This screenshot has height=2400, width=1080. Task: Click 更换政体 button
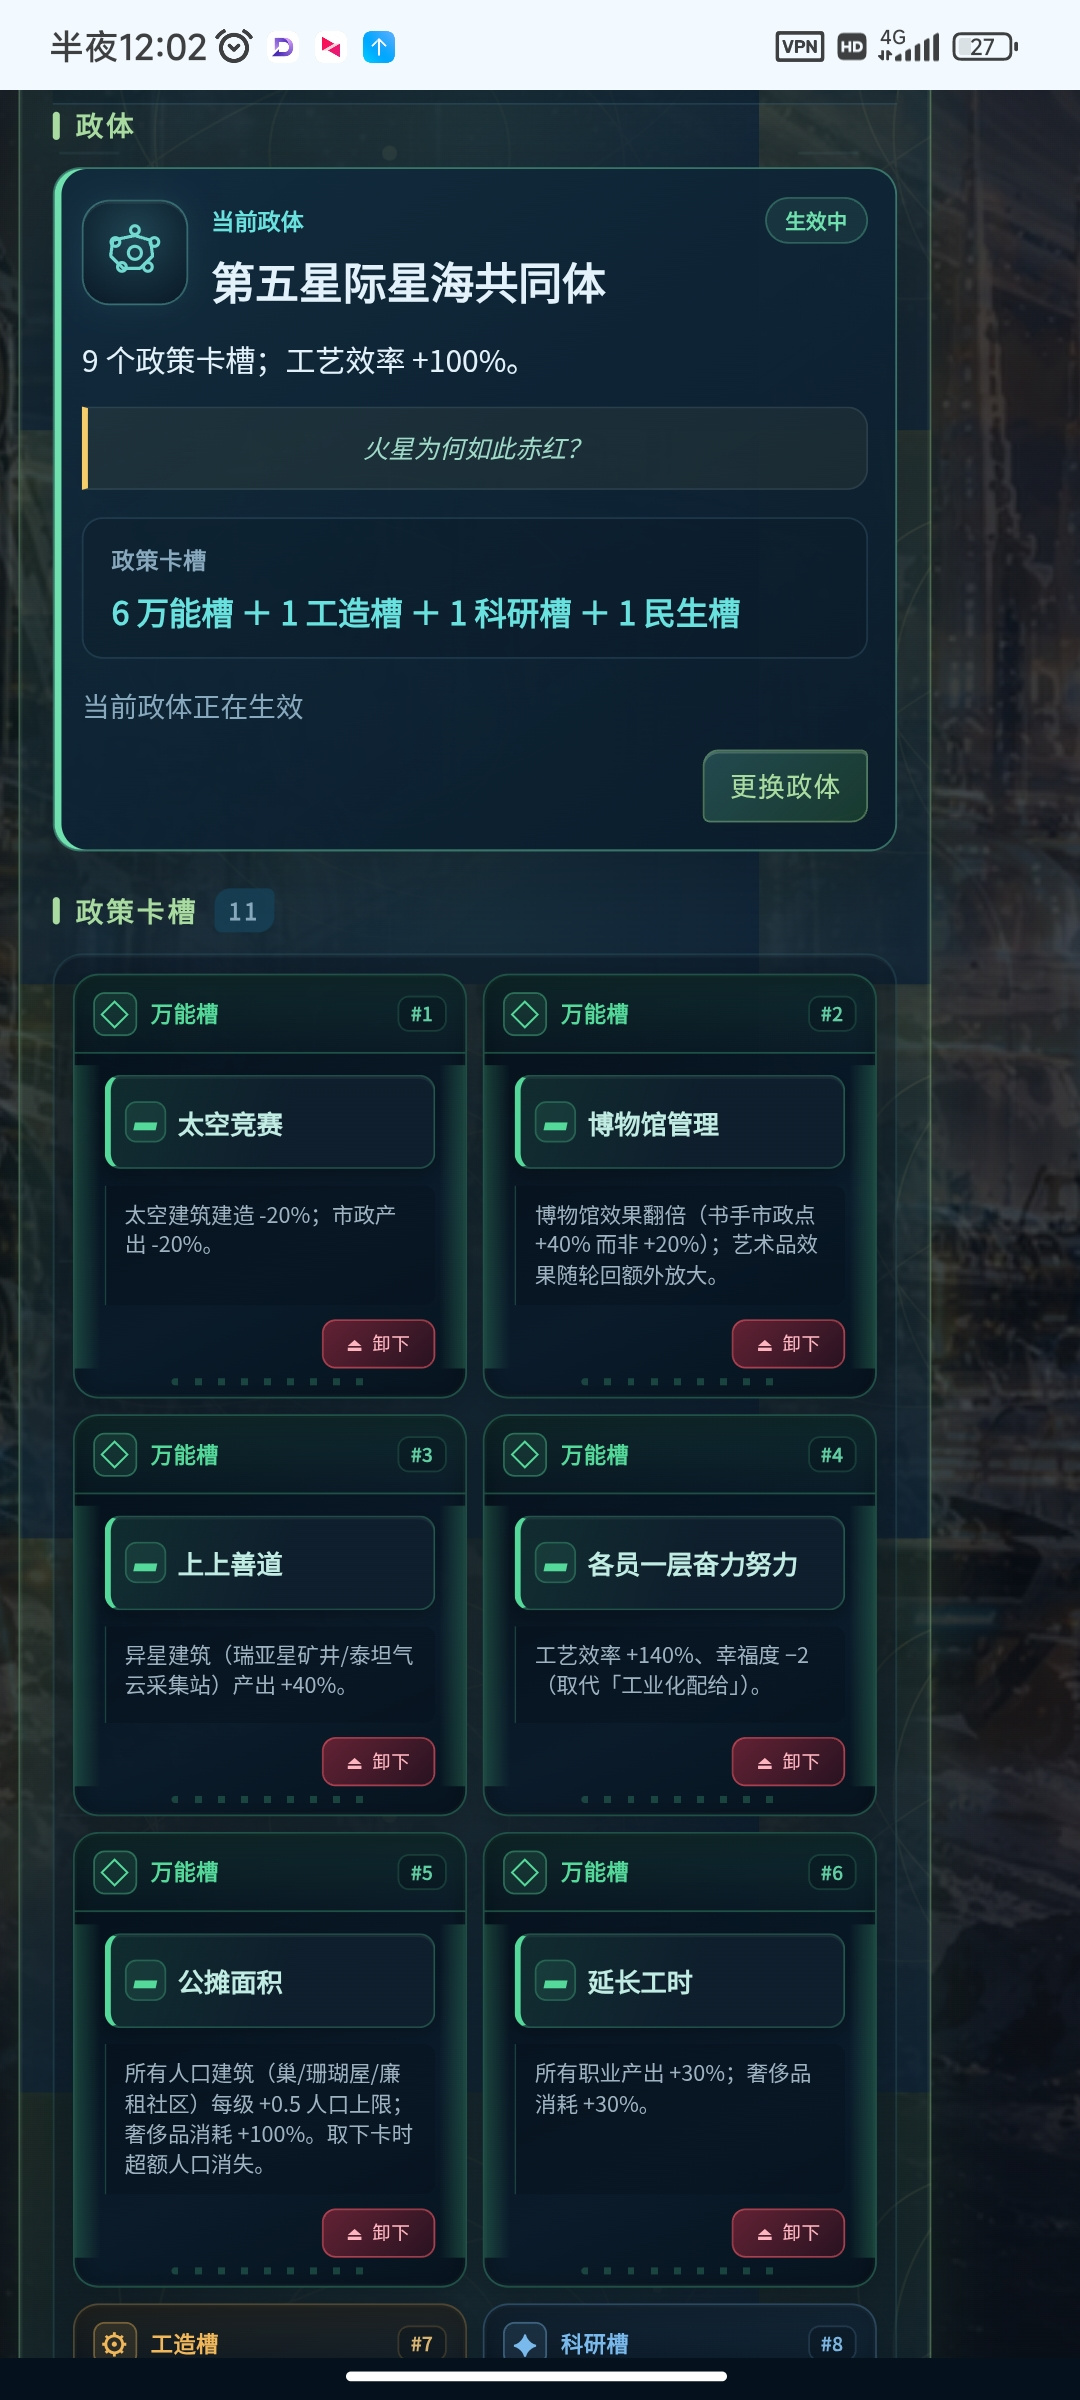coord(785,786)
